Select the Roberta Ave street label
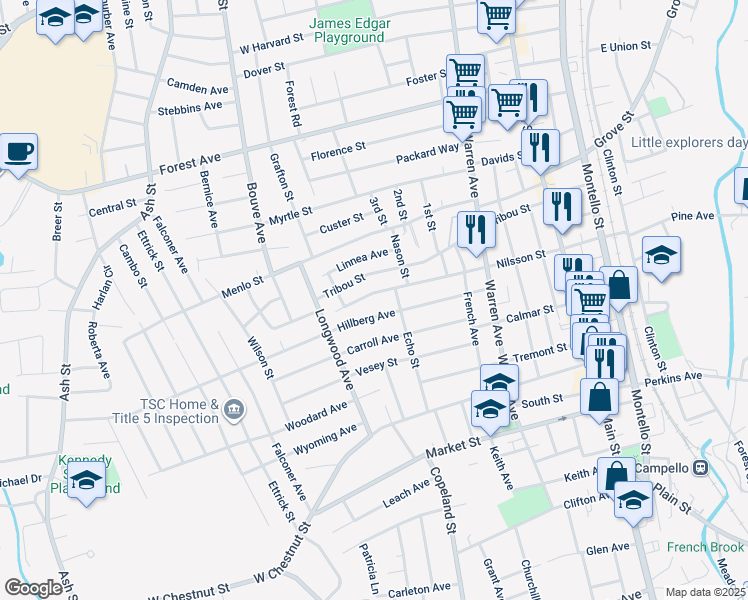Image resolution: width=748 pixels, height=600 pixels. pos(99,350)
